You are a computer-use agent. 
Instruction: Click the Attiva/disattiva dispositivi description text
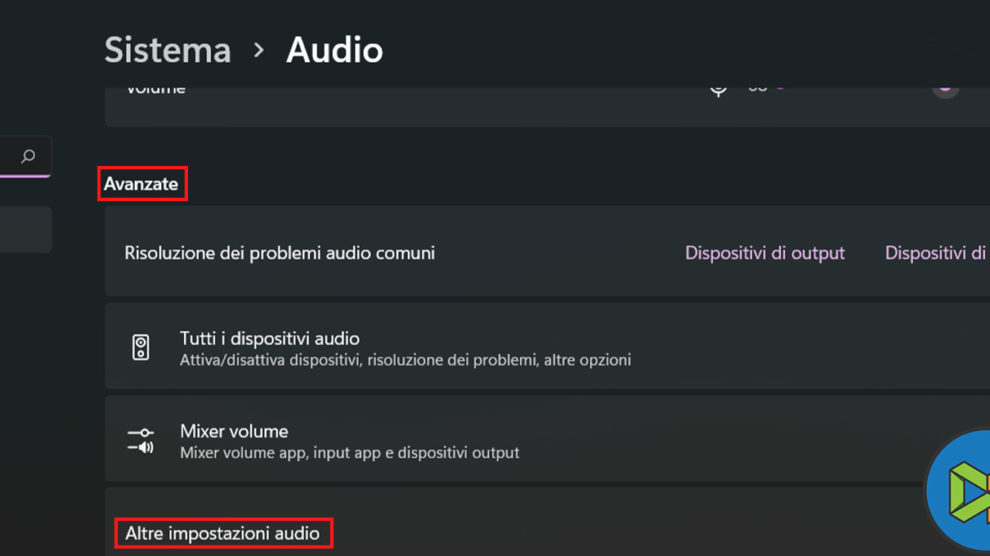click(x=405, y=360)
